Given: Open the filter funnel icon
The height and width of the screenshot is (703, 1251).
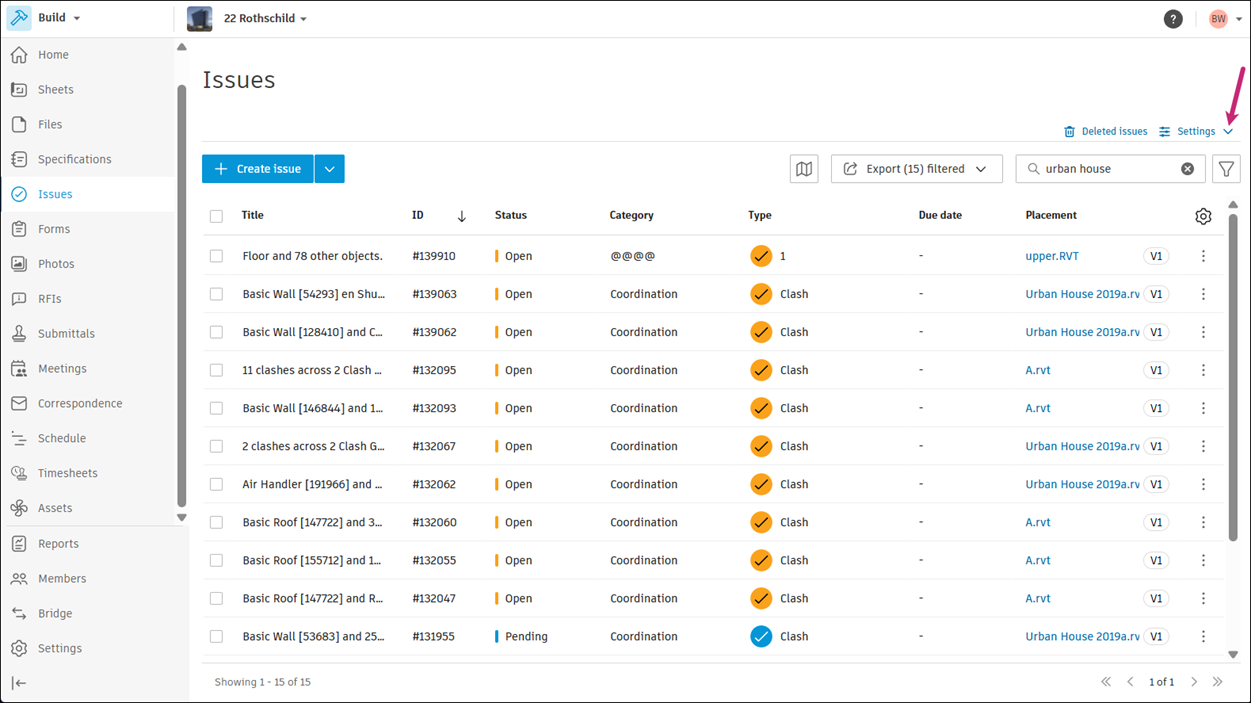Looking at the screenshot, I should 1226,169.
